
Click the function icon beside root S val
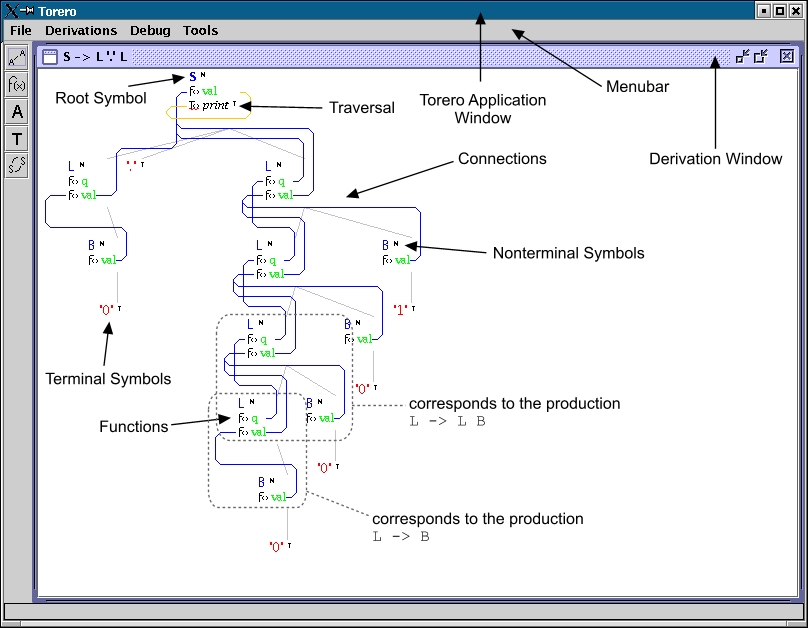point(194,91)
